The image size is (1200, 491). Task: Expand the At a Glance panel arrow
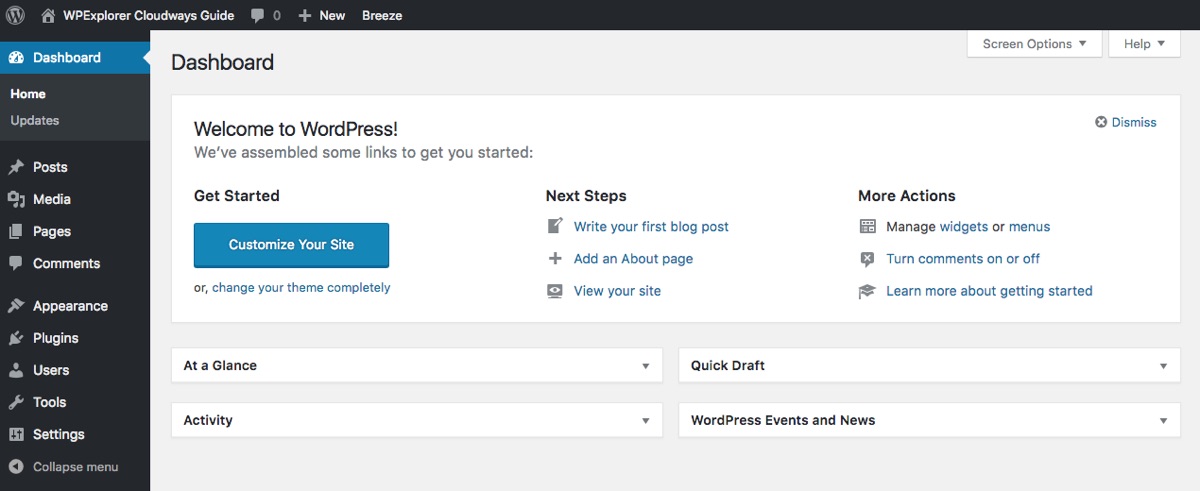(x=646, y=366)
